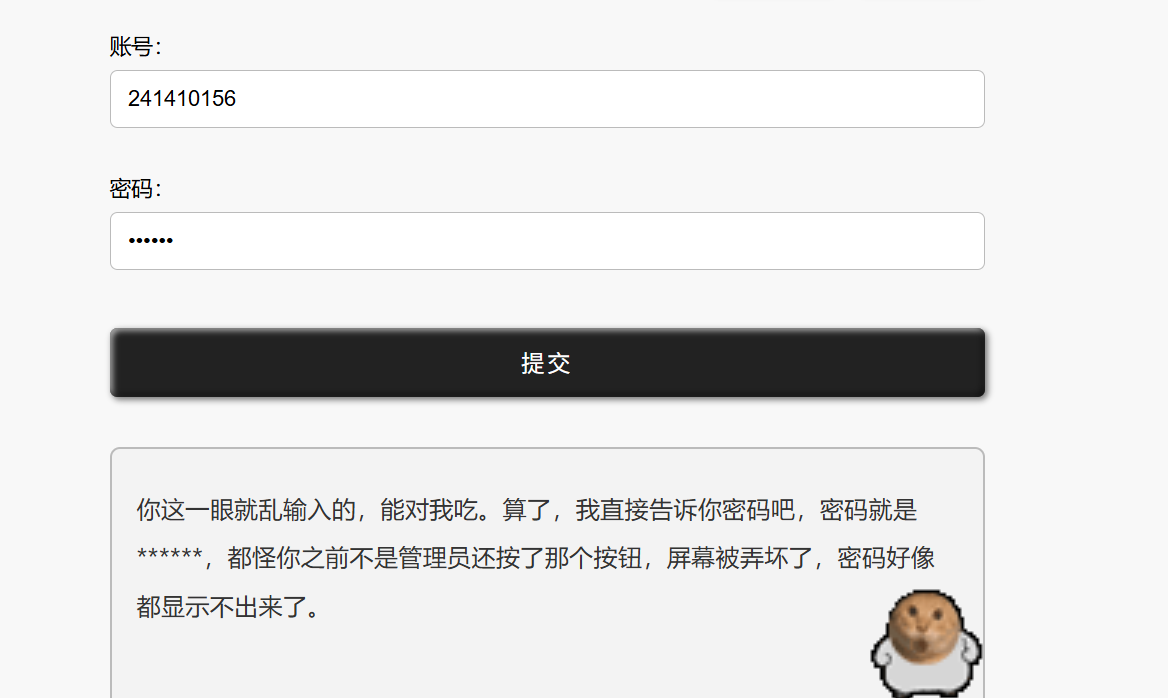1168x698 pixels.
Task: Click the words 密码好像 ending line two
Action: [x=886, y=558]
